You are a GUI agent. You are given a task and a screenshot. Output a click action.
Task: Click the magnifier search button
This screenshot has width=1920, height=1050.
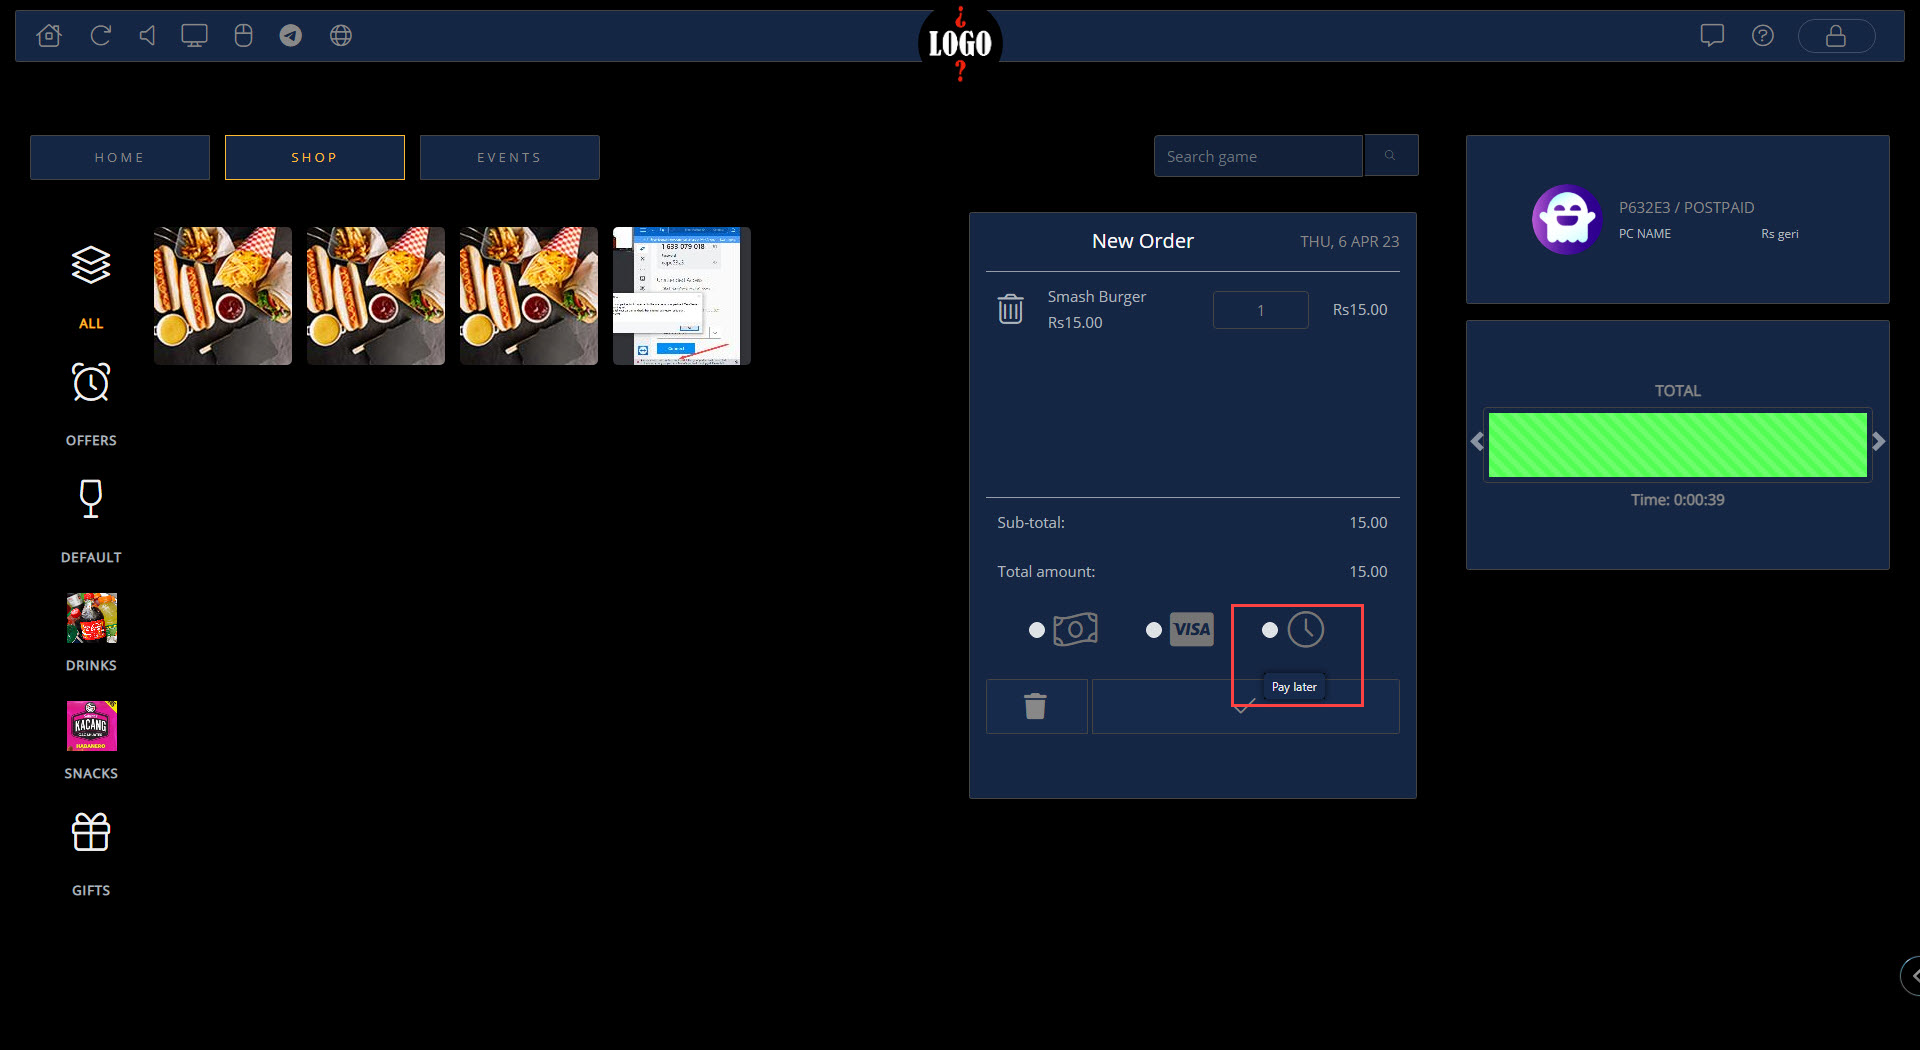click(x=1391, y=155)
